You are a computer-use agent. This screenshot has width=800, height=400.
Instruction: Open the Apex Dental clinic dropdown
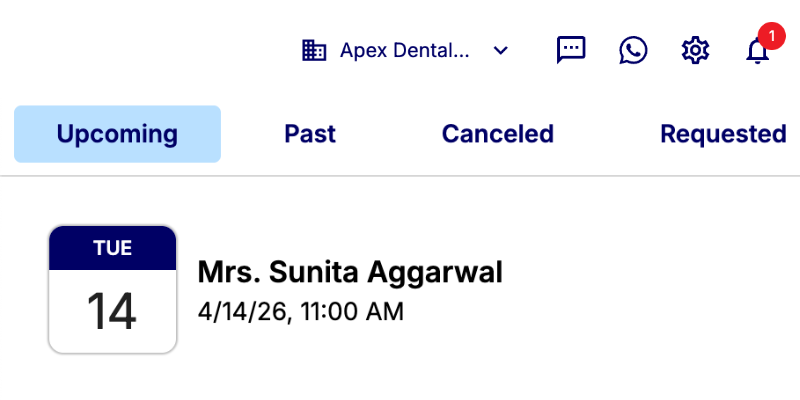pyautogui.click(x=405, y=50)
